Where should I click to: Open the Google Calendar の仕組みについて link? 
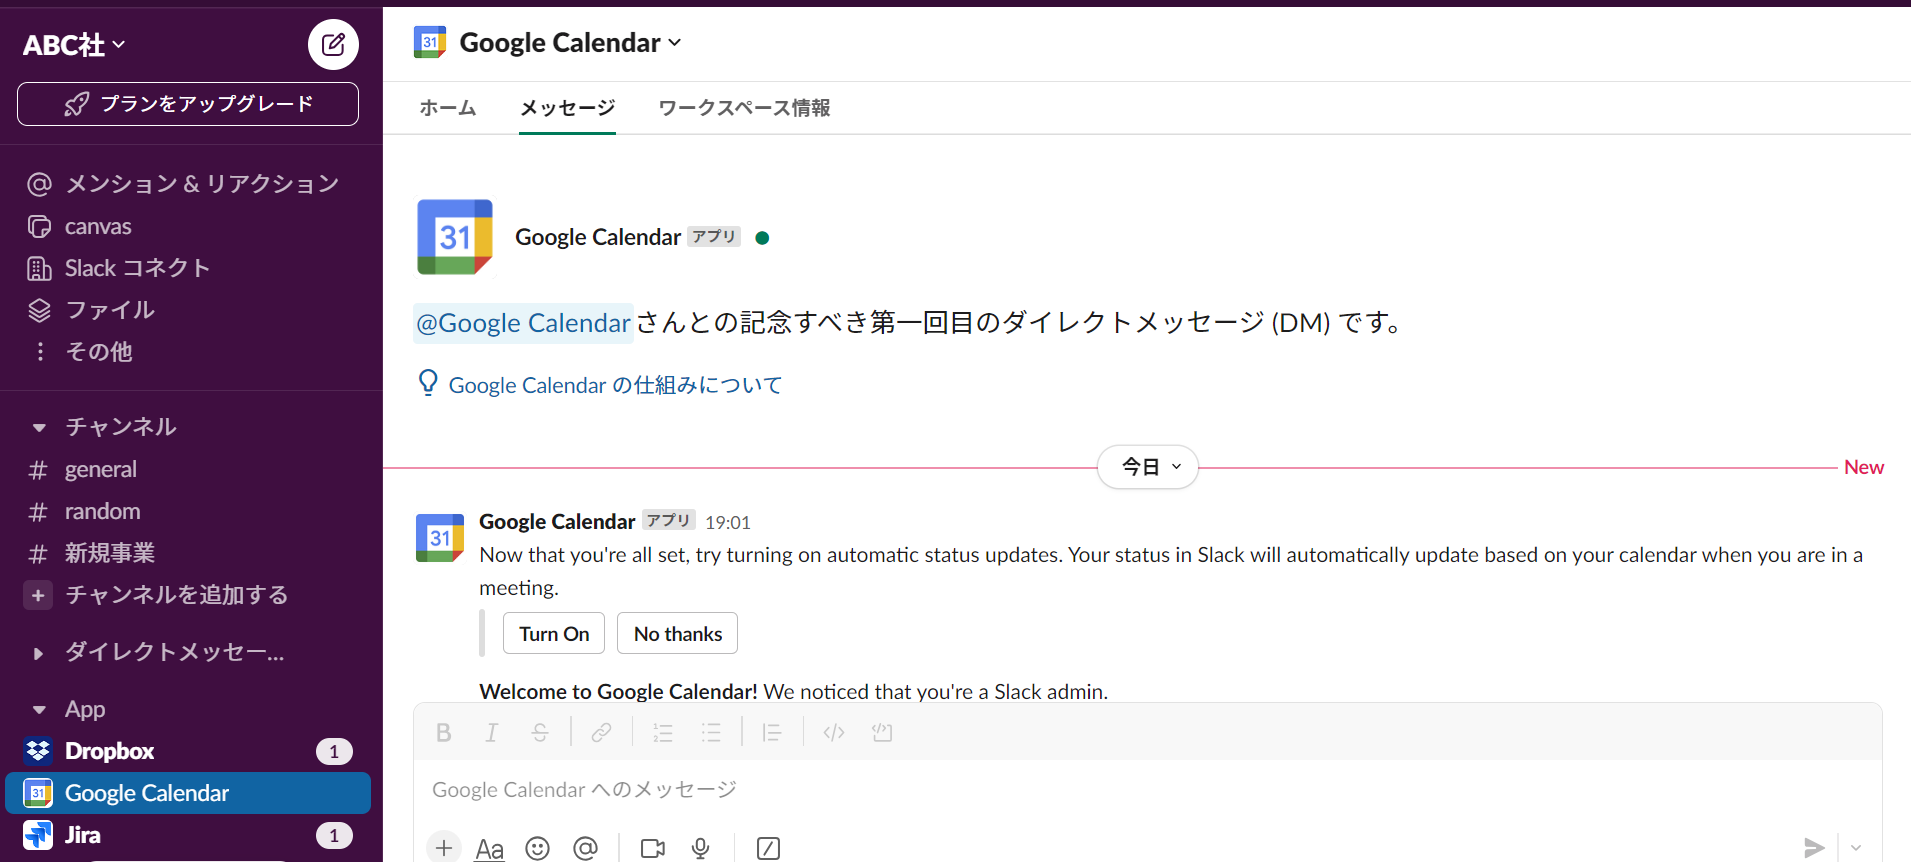(615, 385)
